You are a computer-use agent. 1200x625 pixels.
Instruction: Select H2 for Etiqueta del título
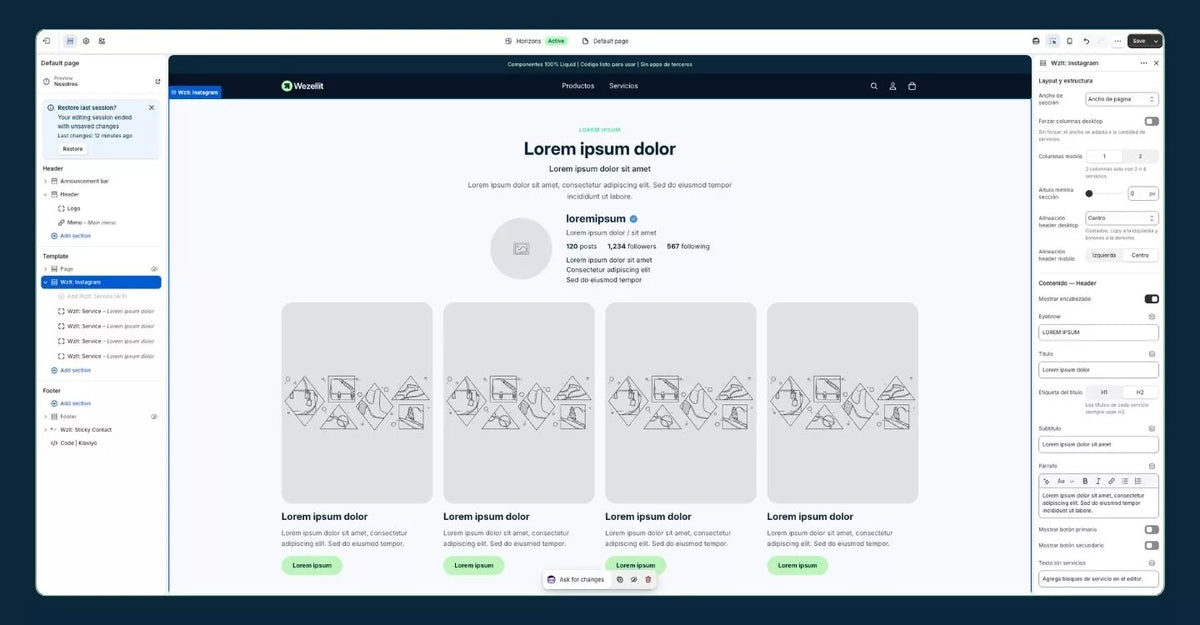coord(1140,392)
